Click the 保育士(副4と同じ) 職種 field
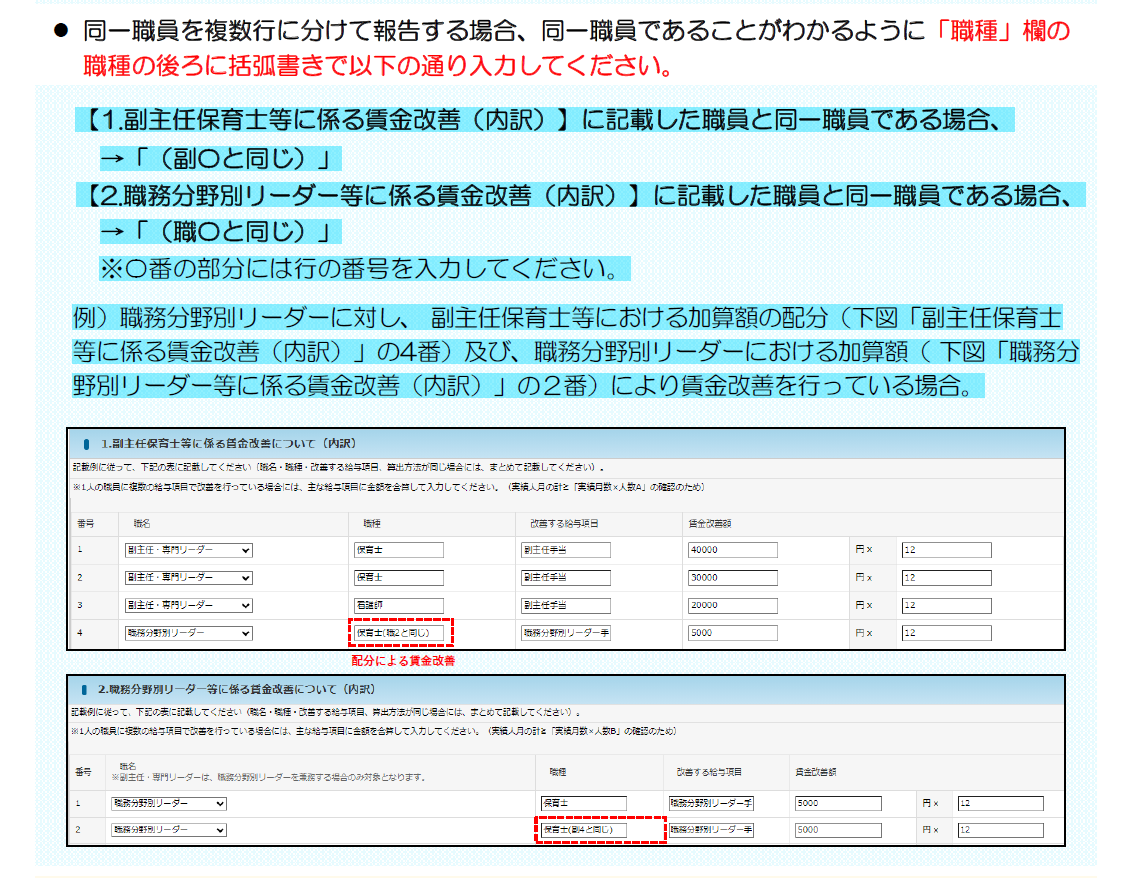1125x878 pixels. 583,830
